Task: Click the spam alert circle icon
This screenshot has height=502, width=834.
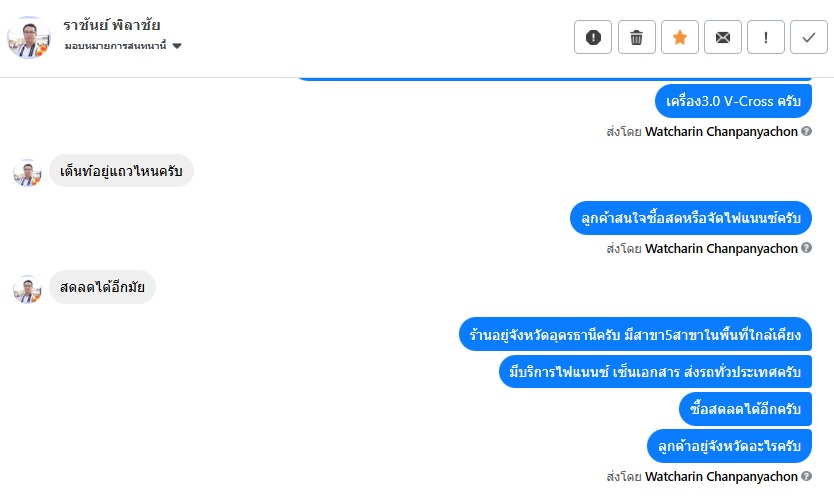Action: [593, 38]
